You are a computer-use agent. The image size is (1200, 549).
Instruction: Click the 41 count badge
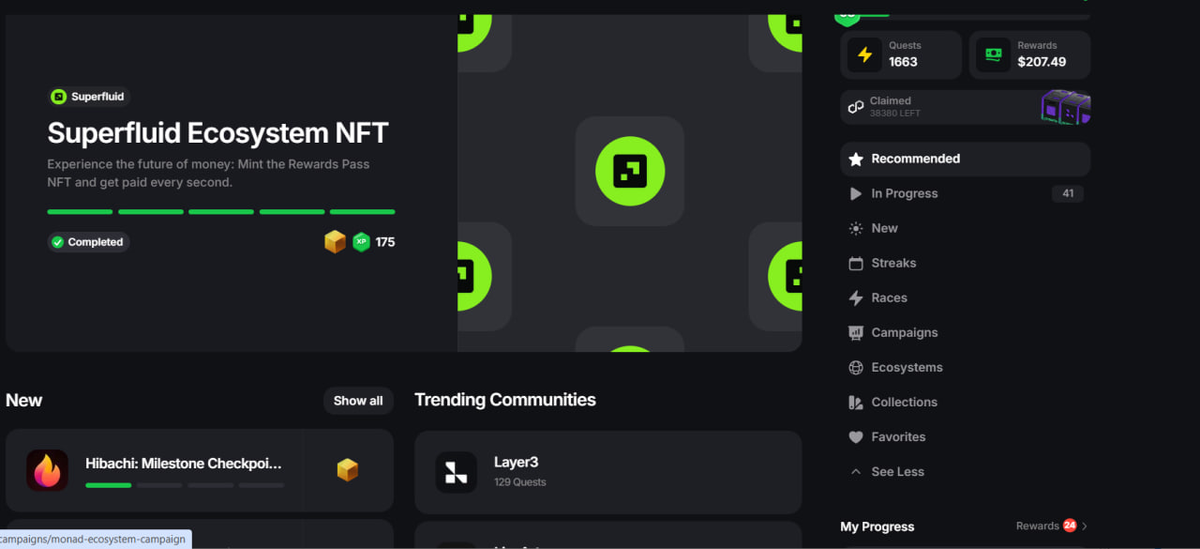coord(1068,194)
